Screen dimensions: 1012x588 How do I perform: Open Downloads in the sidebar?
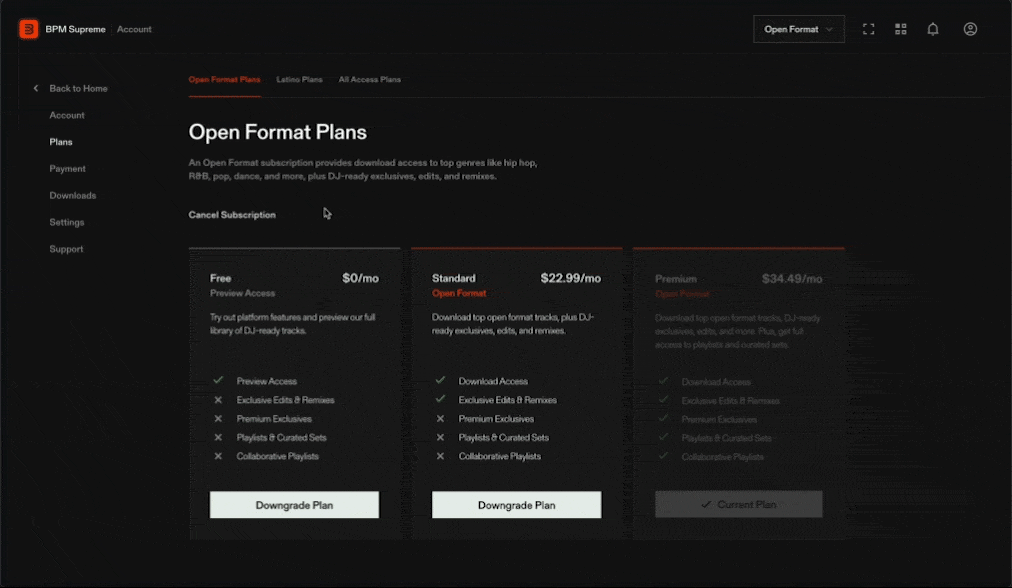(x=72, y=196)
